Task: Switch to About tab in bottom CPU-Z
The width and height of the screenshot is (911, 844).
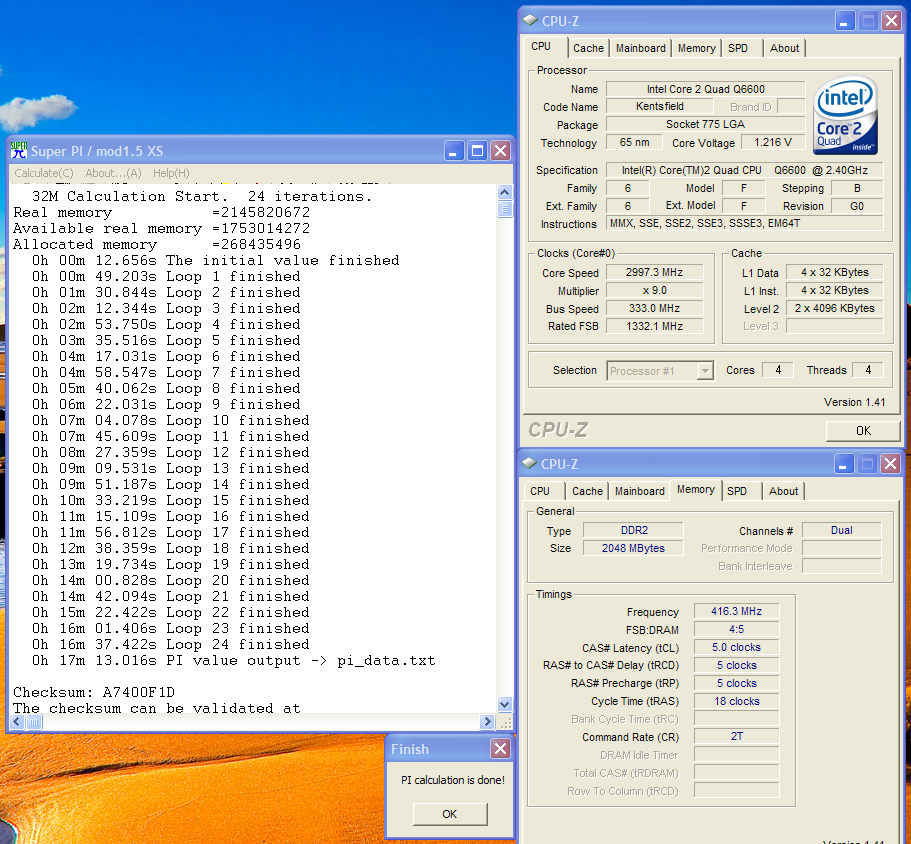Action: [783, 491]
